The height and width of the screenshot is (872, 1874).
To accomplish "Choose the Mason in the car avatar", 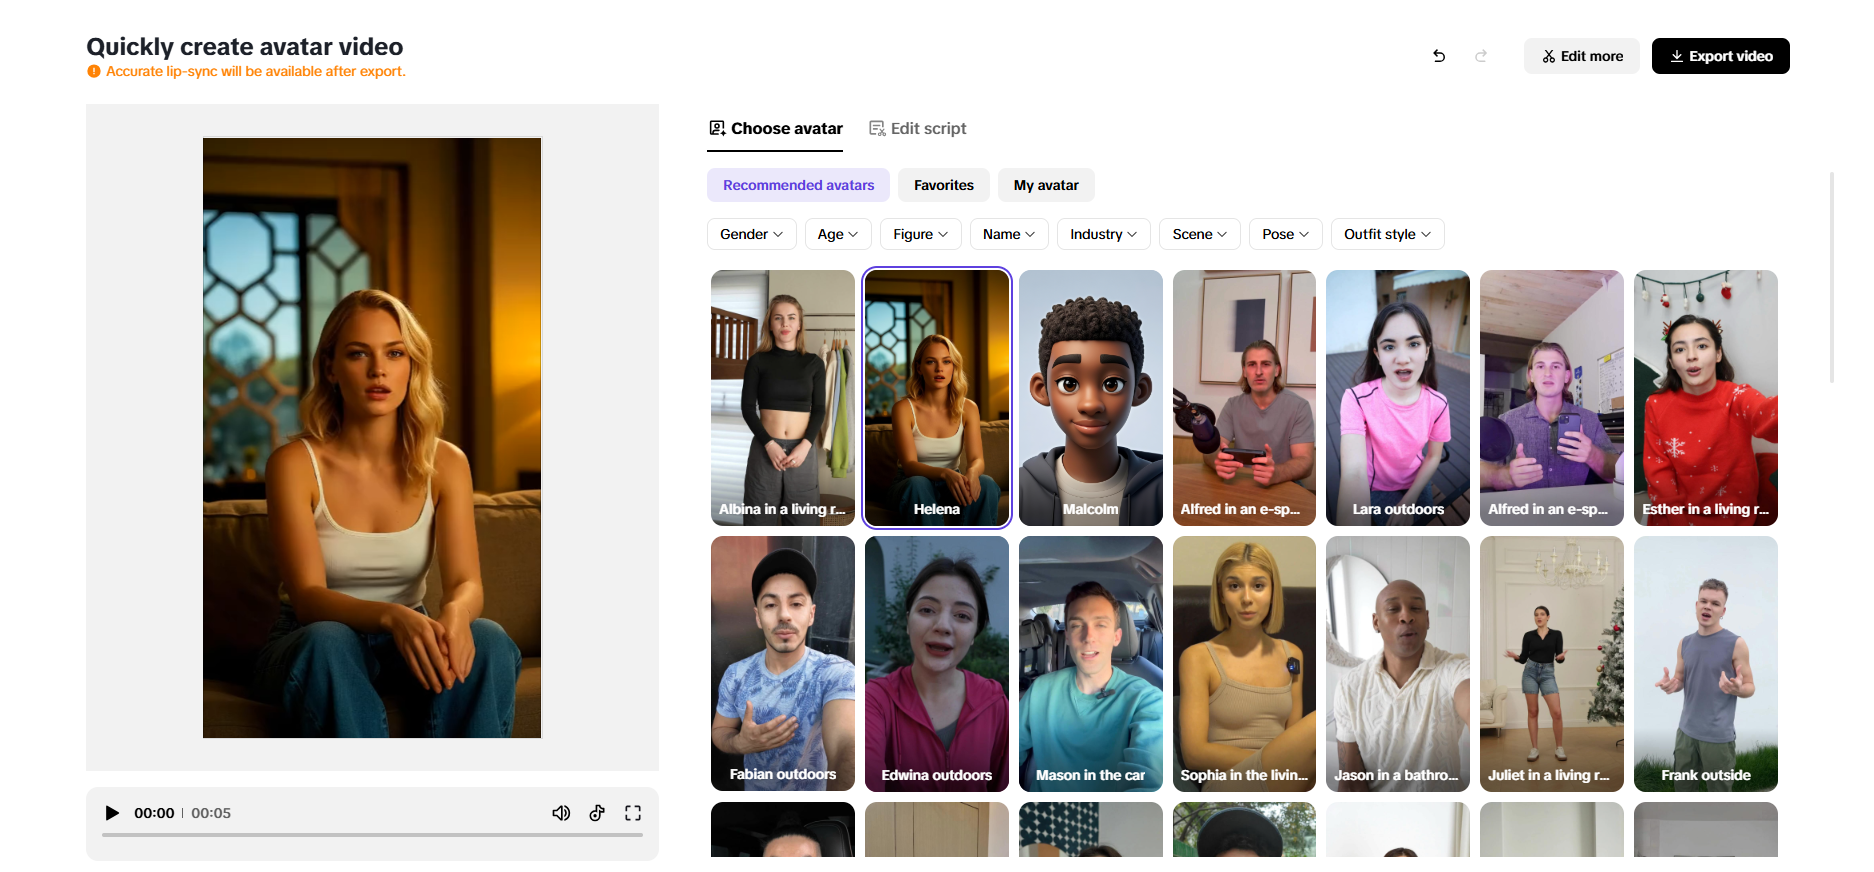I will coord(1091,664).
